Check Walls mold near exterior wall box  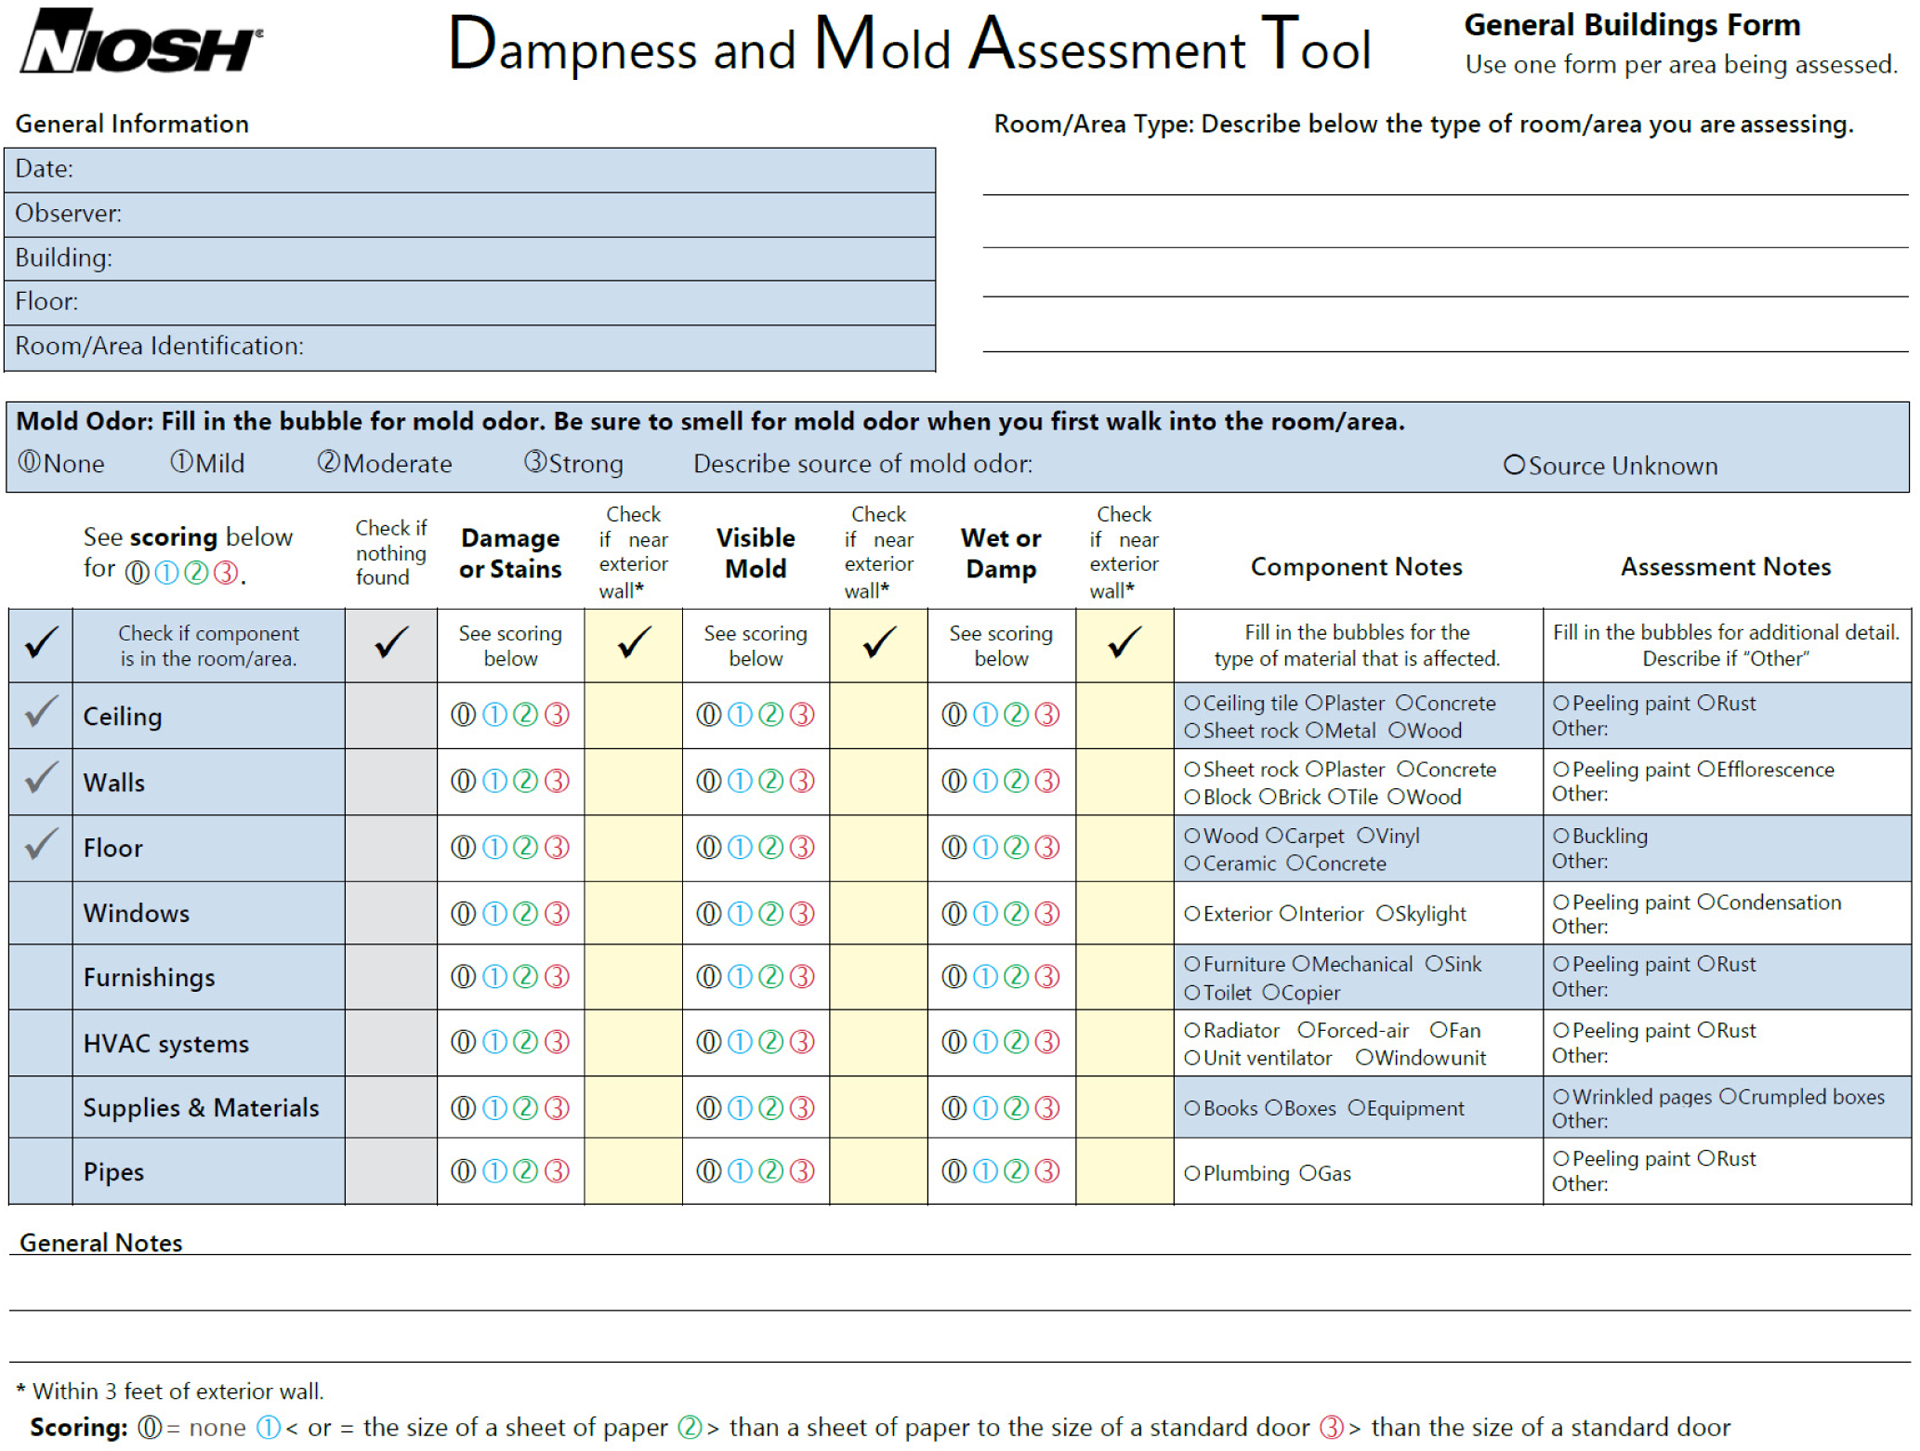[x=879, y=781]
